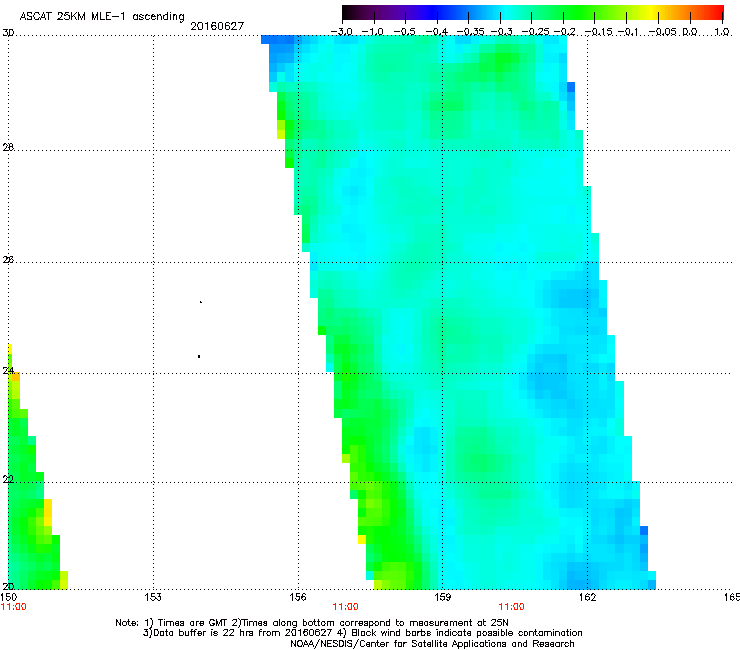
Task: Click the latitude label '20' at the bottom left
Action: click(8, 586)
